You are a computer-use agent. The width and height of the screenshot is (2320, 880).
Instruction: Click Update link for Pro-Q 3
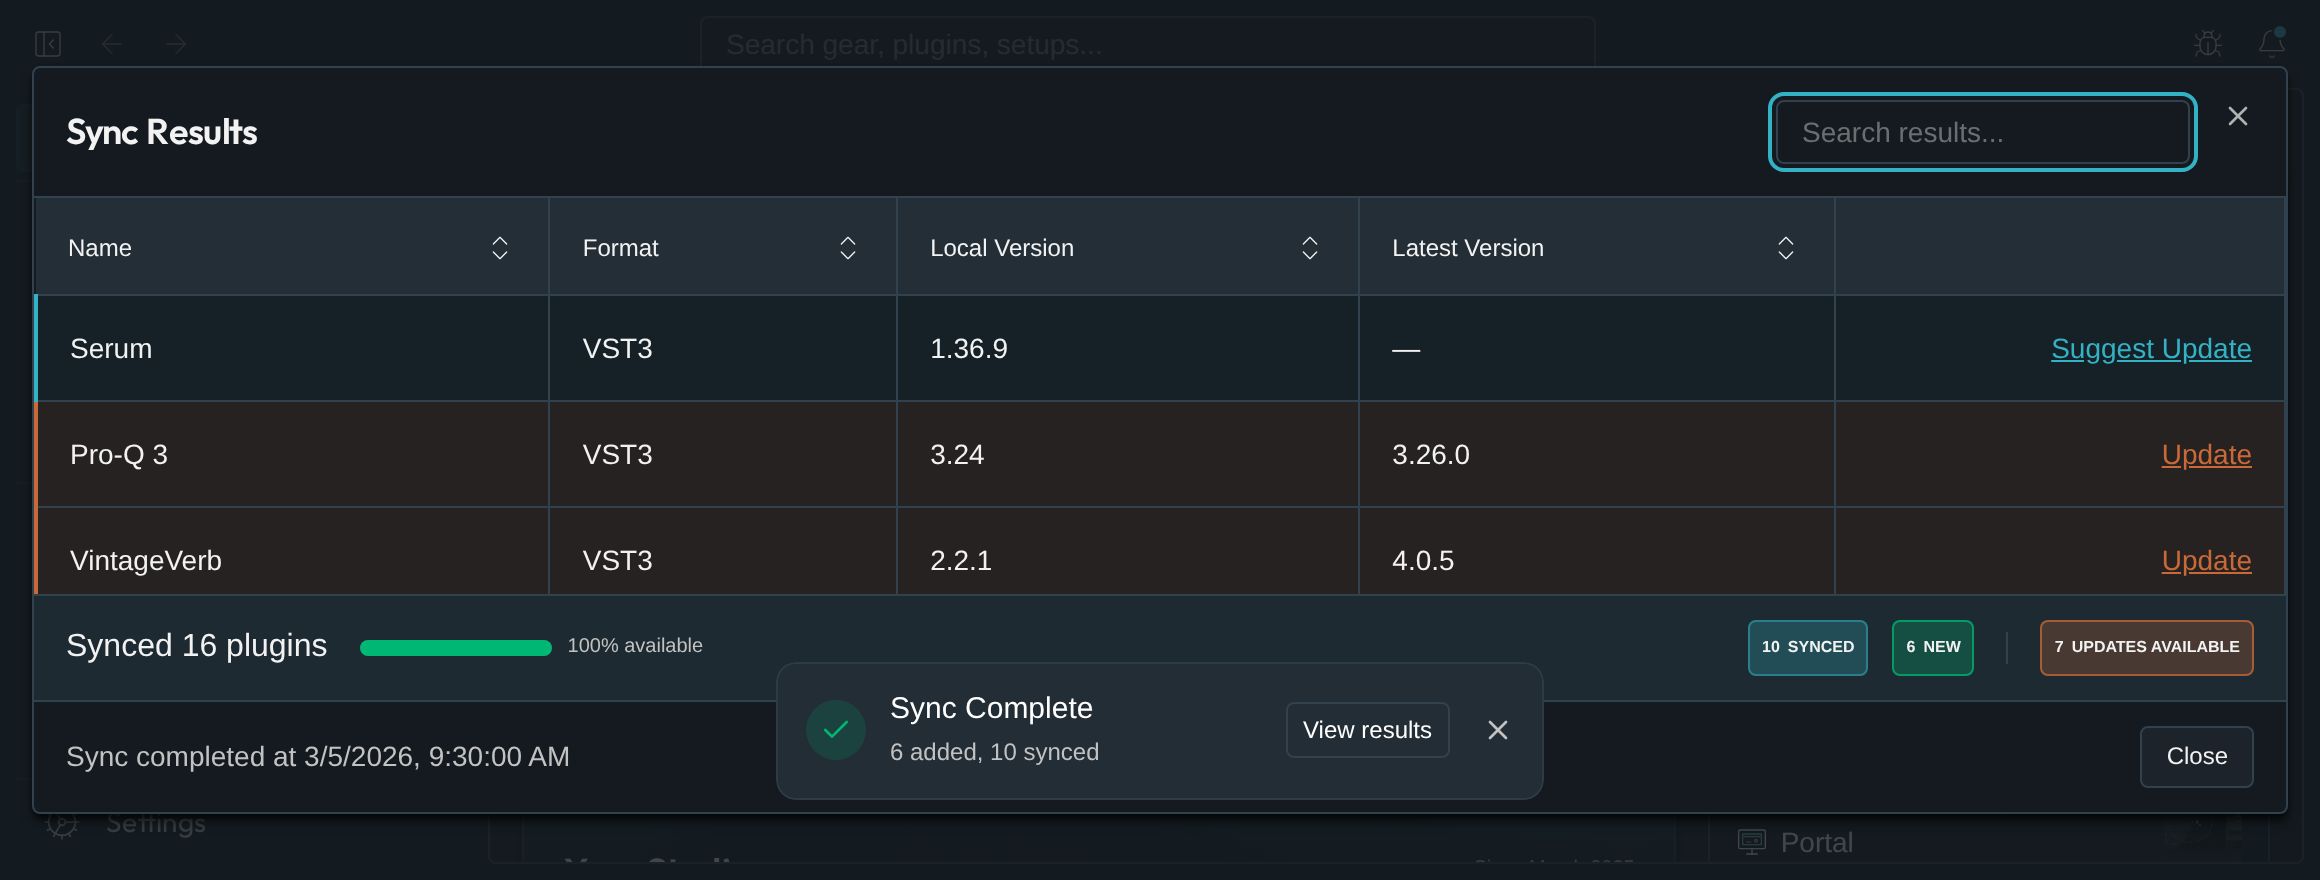(2206, 455)
